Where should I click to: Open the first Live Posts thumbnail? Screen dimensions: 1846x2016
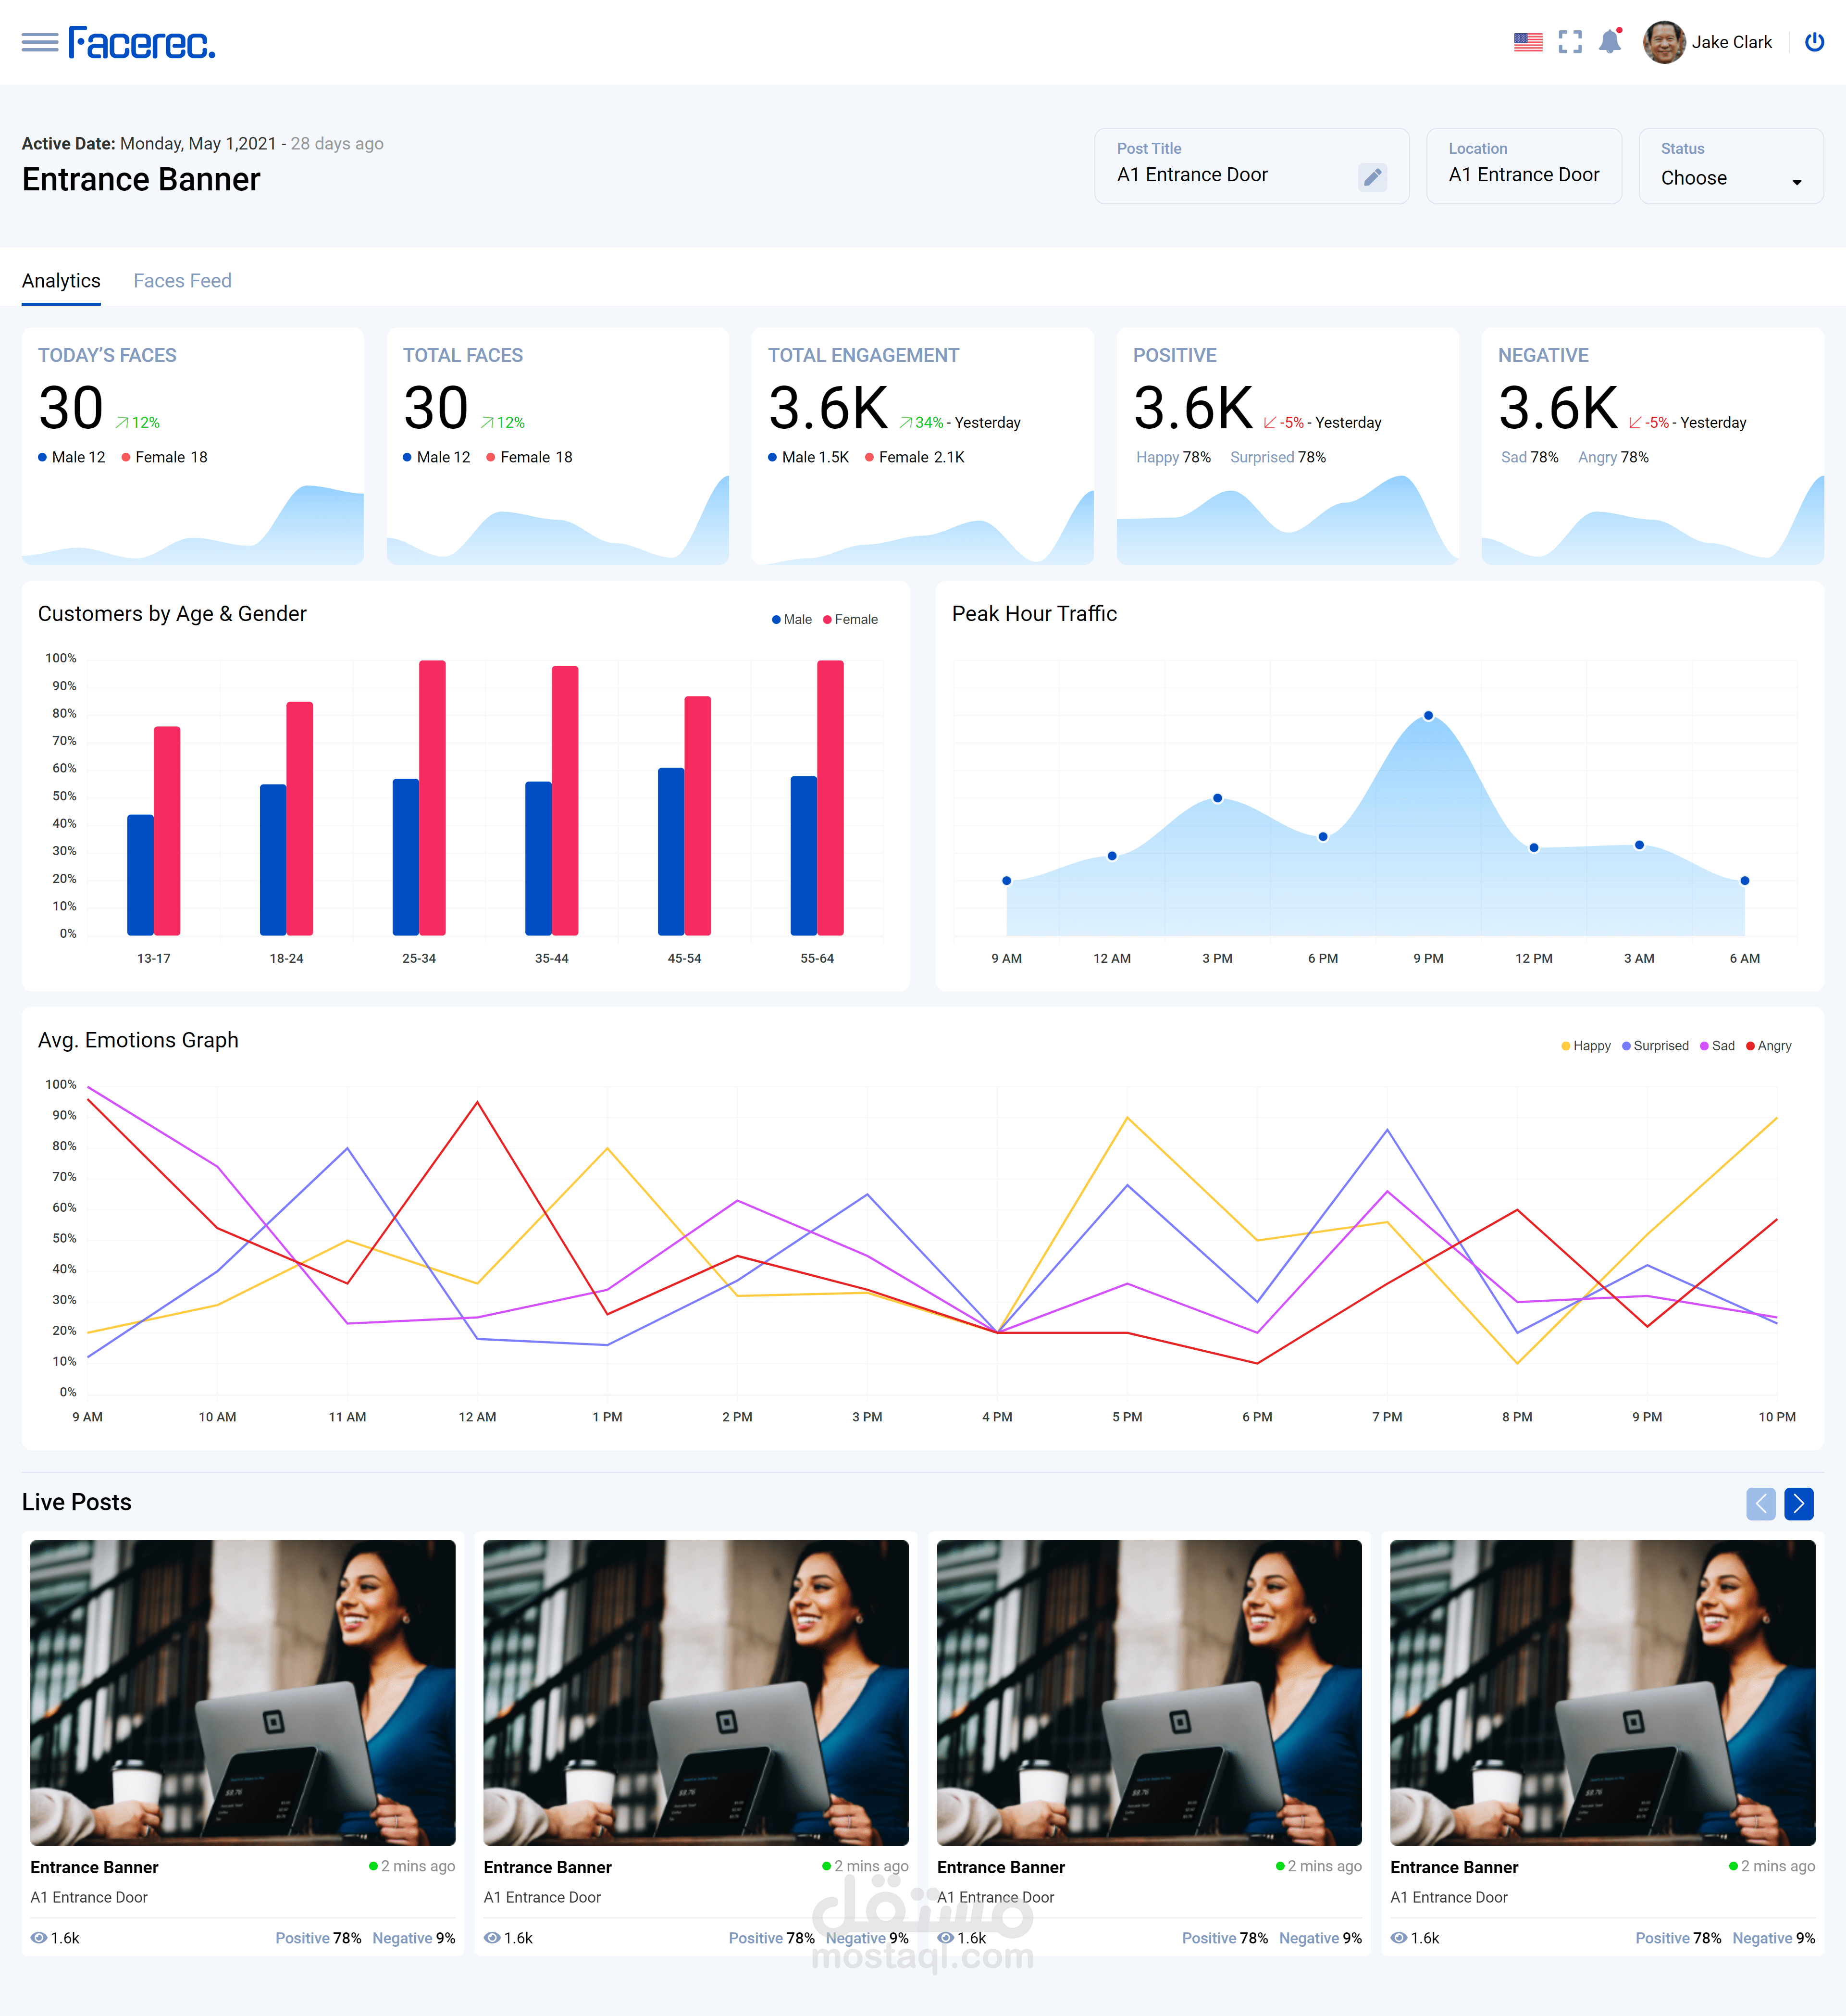242,1692
